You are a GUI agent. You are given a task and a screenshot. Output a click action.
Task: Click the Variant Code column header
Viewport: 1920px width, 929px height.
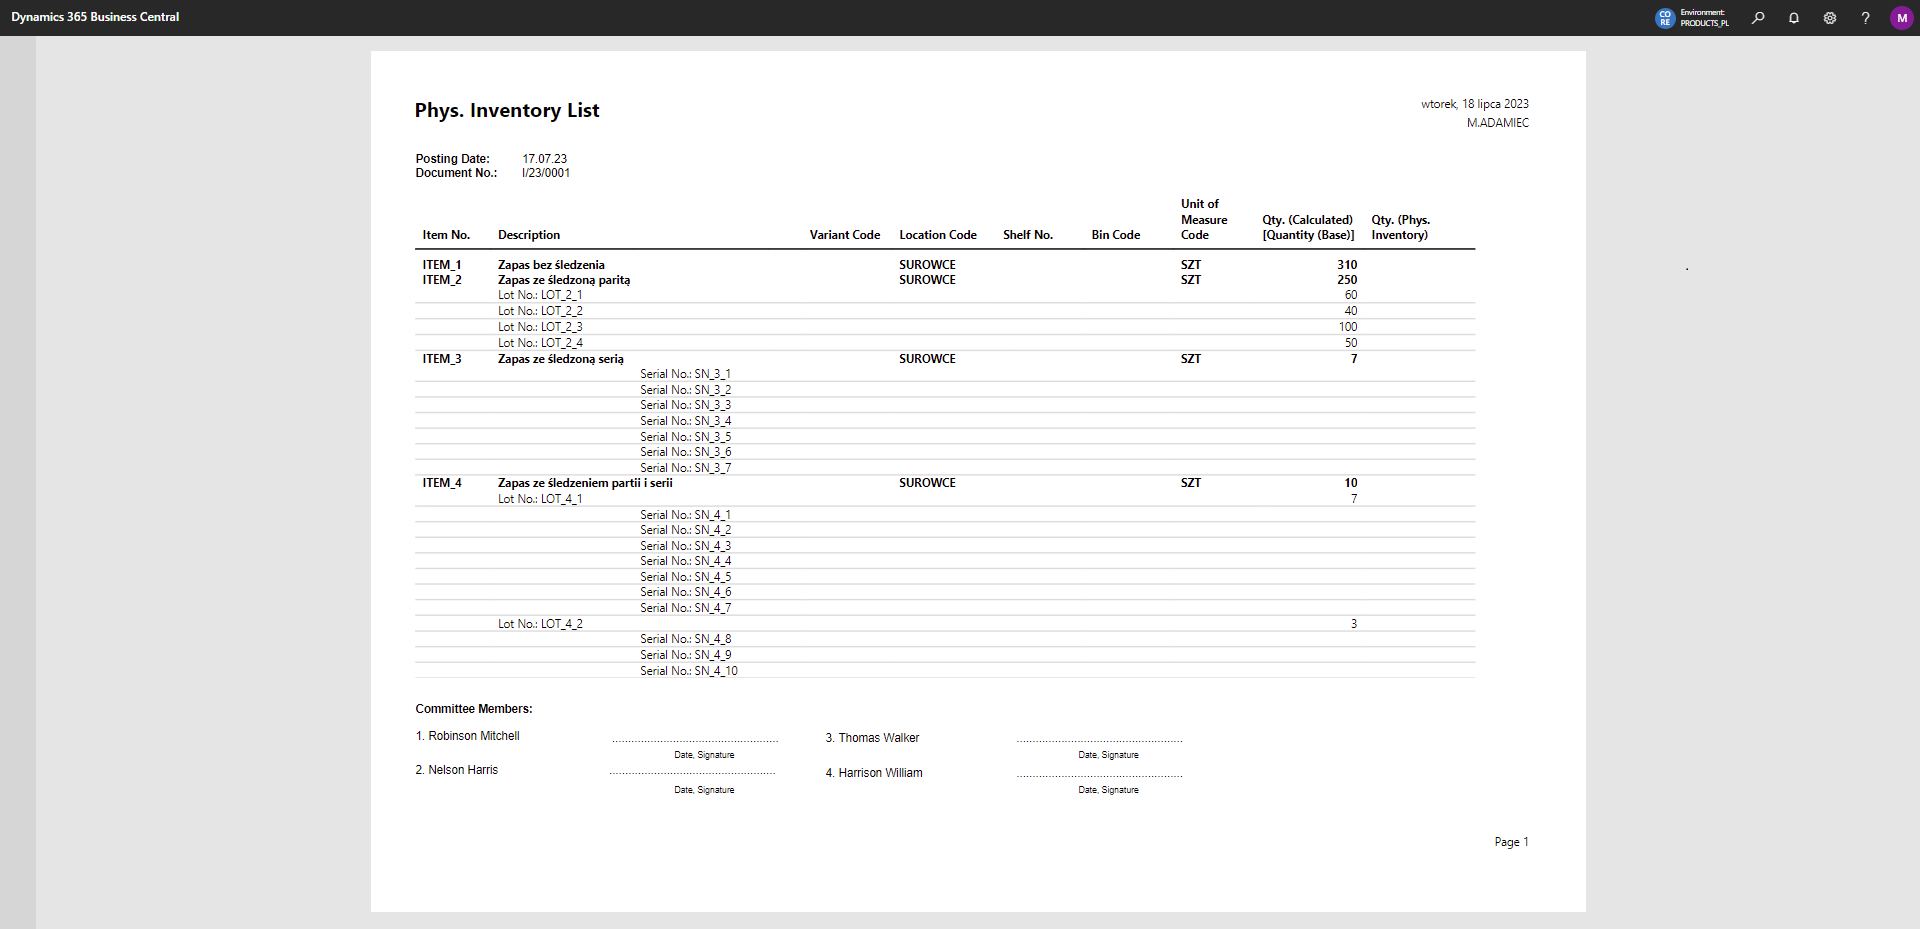pyautogui.click(x=845, y=235)
